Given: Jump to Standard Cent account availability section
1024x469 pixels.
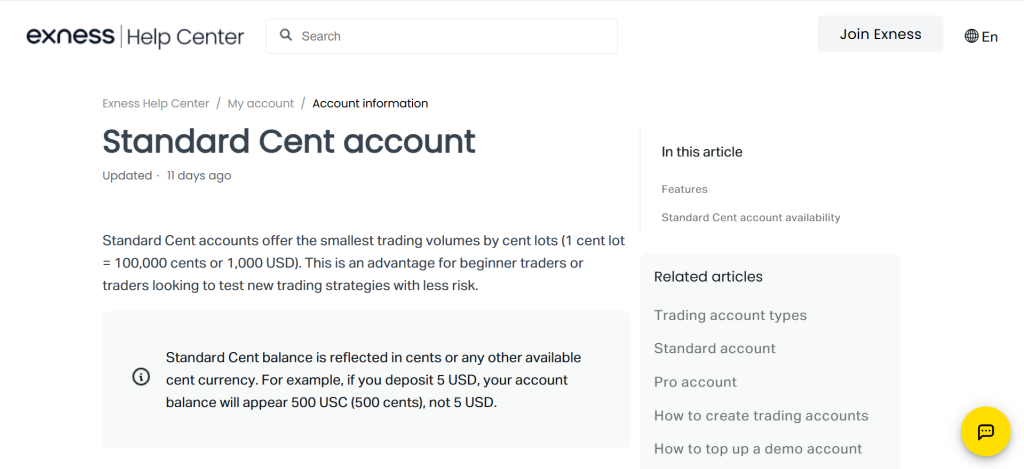Looking at the screenshot, I should [x=750, y=217].
